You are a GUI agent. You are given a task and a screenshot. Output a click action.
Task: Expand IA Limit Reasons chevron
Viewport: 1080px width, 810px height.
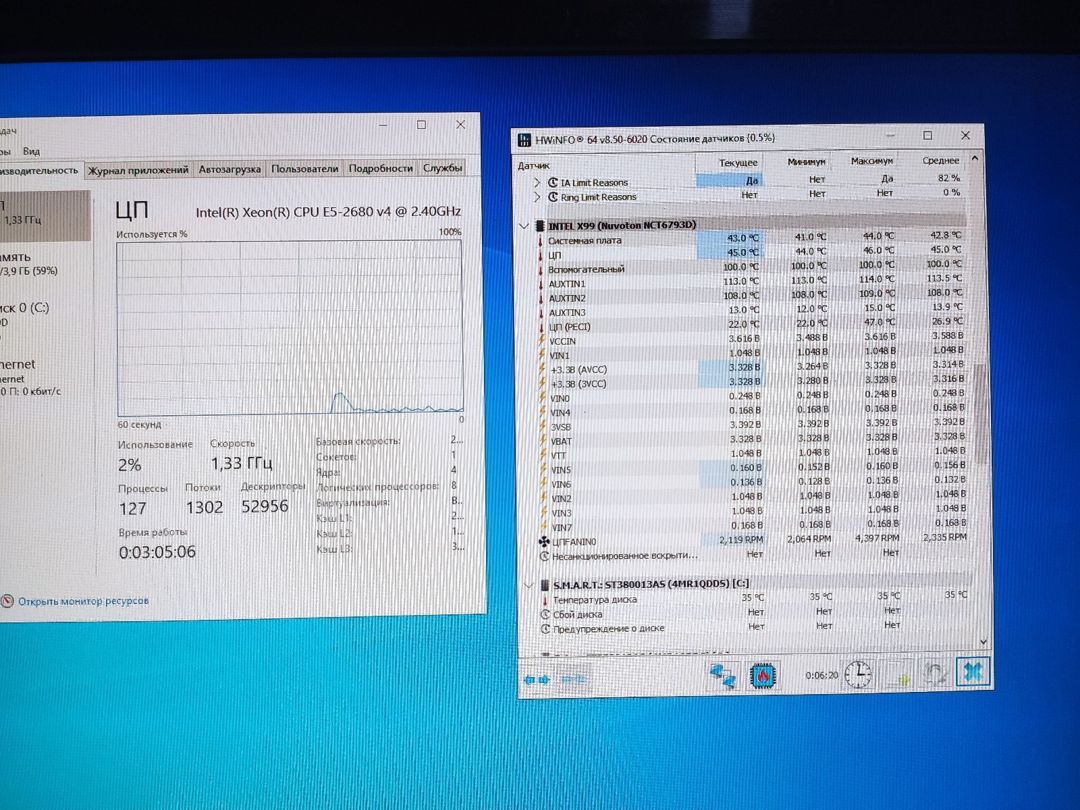537,183
